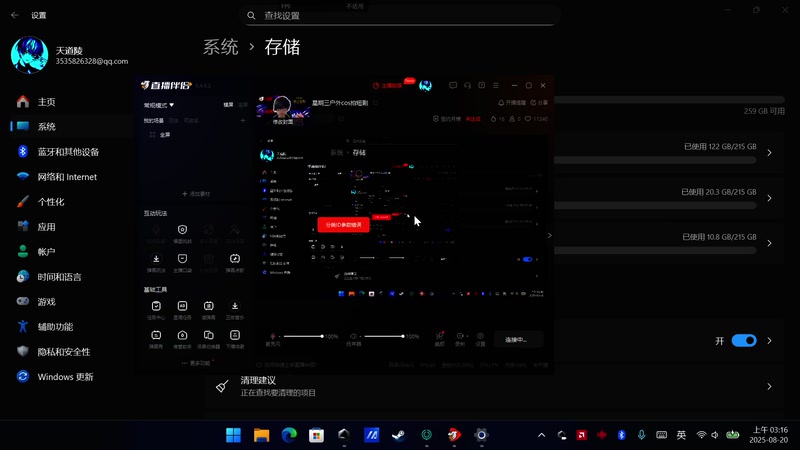Open Microsoft Edge from the taskbar

click(289, 435)
